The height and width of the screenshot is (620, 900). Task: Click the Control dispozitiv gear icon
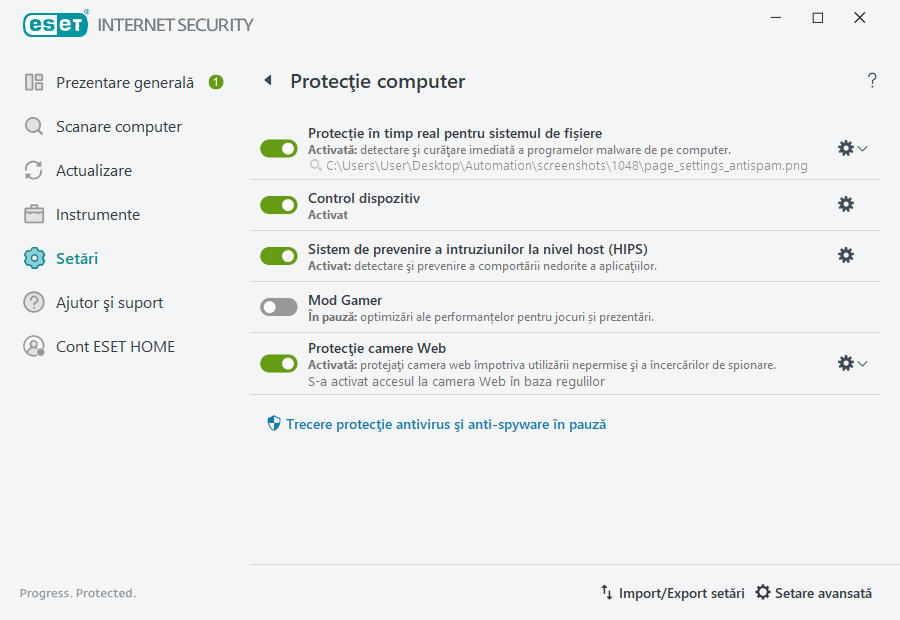[x=846, y=204]
